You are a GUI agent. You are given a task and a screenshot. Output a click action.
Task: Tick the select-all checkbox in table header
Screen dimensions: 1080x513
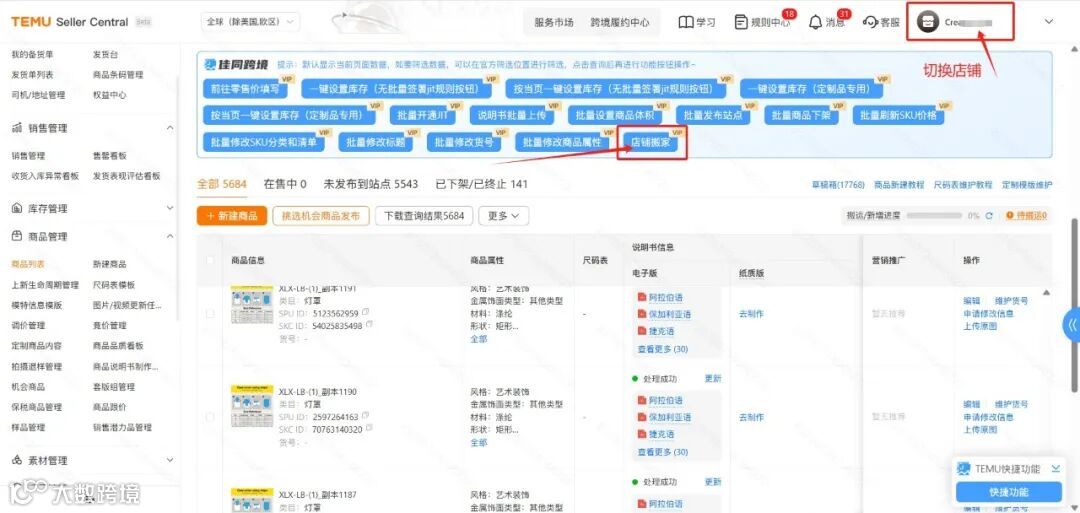210,260
